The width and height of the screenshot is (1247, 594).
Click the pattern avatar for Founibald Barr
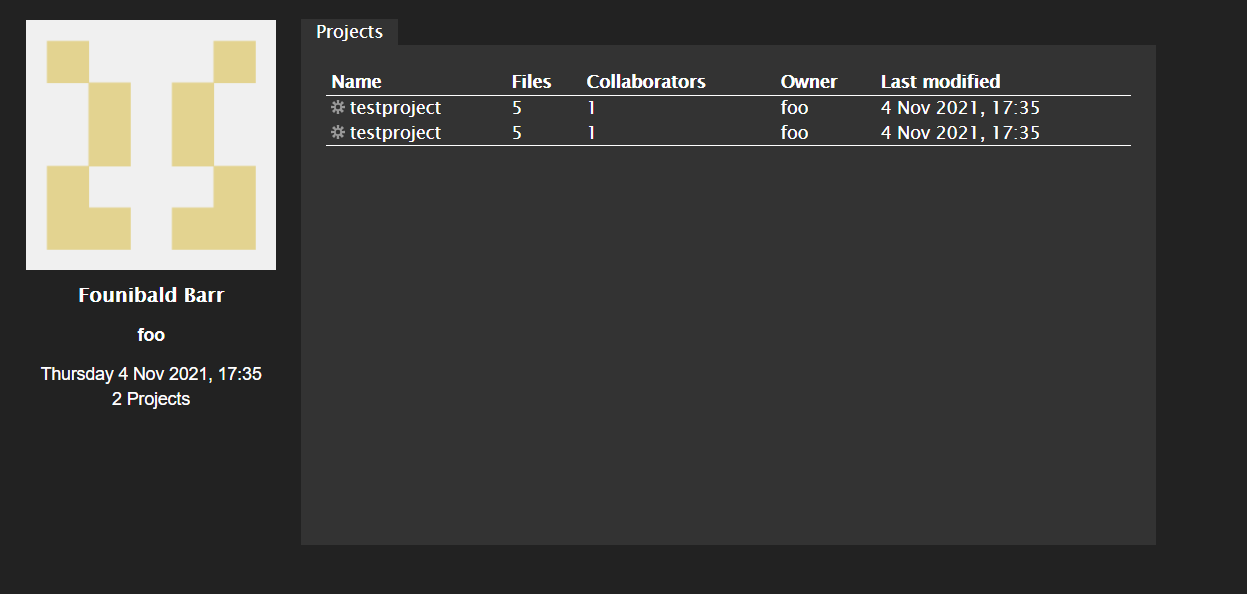tap(150, 144)
